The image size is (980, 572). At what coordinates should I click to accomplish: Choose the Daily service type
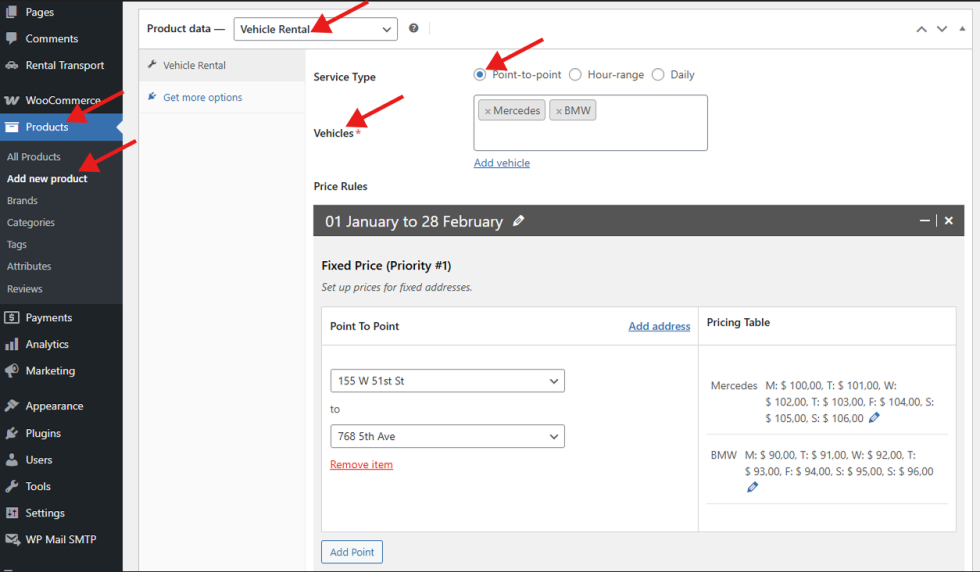click(658, 74)
